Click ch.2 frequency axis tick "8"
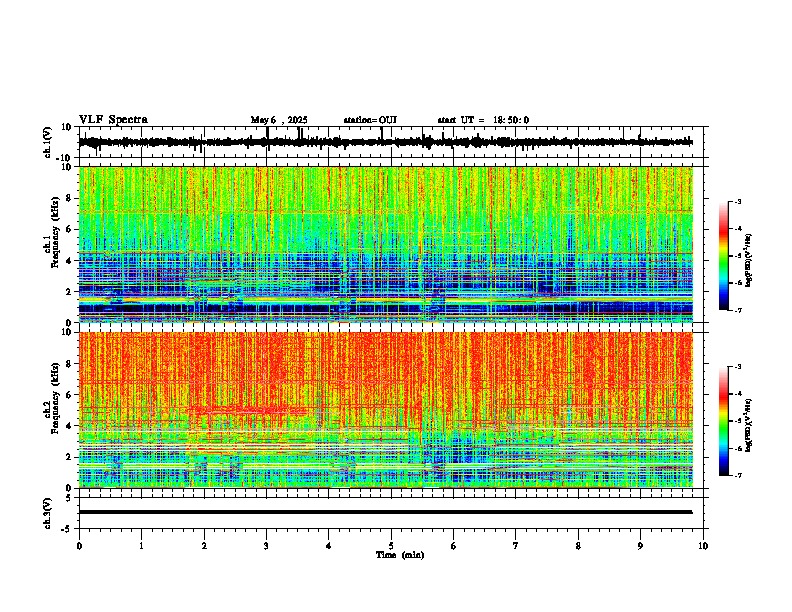 click(x=70, y=364)
